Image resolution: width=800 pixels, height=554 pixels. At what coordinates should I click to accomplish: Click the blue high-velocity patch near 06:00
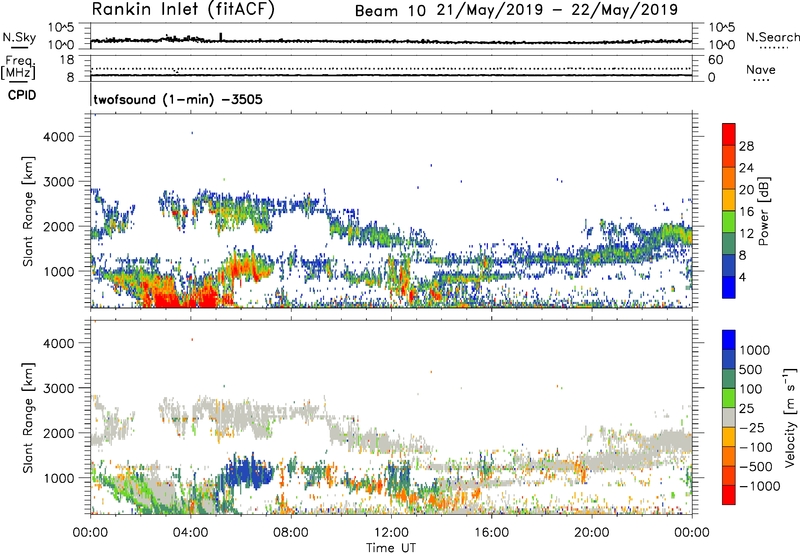tap(247, 473)
